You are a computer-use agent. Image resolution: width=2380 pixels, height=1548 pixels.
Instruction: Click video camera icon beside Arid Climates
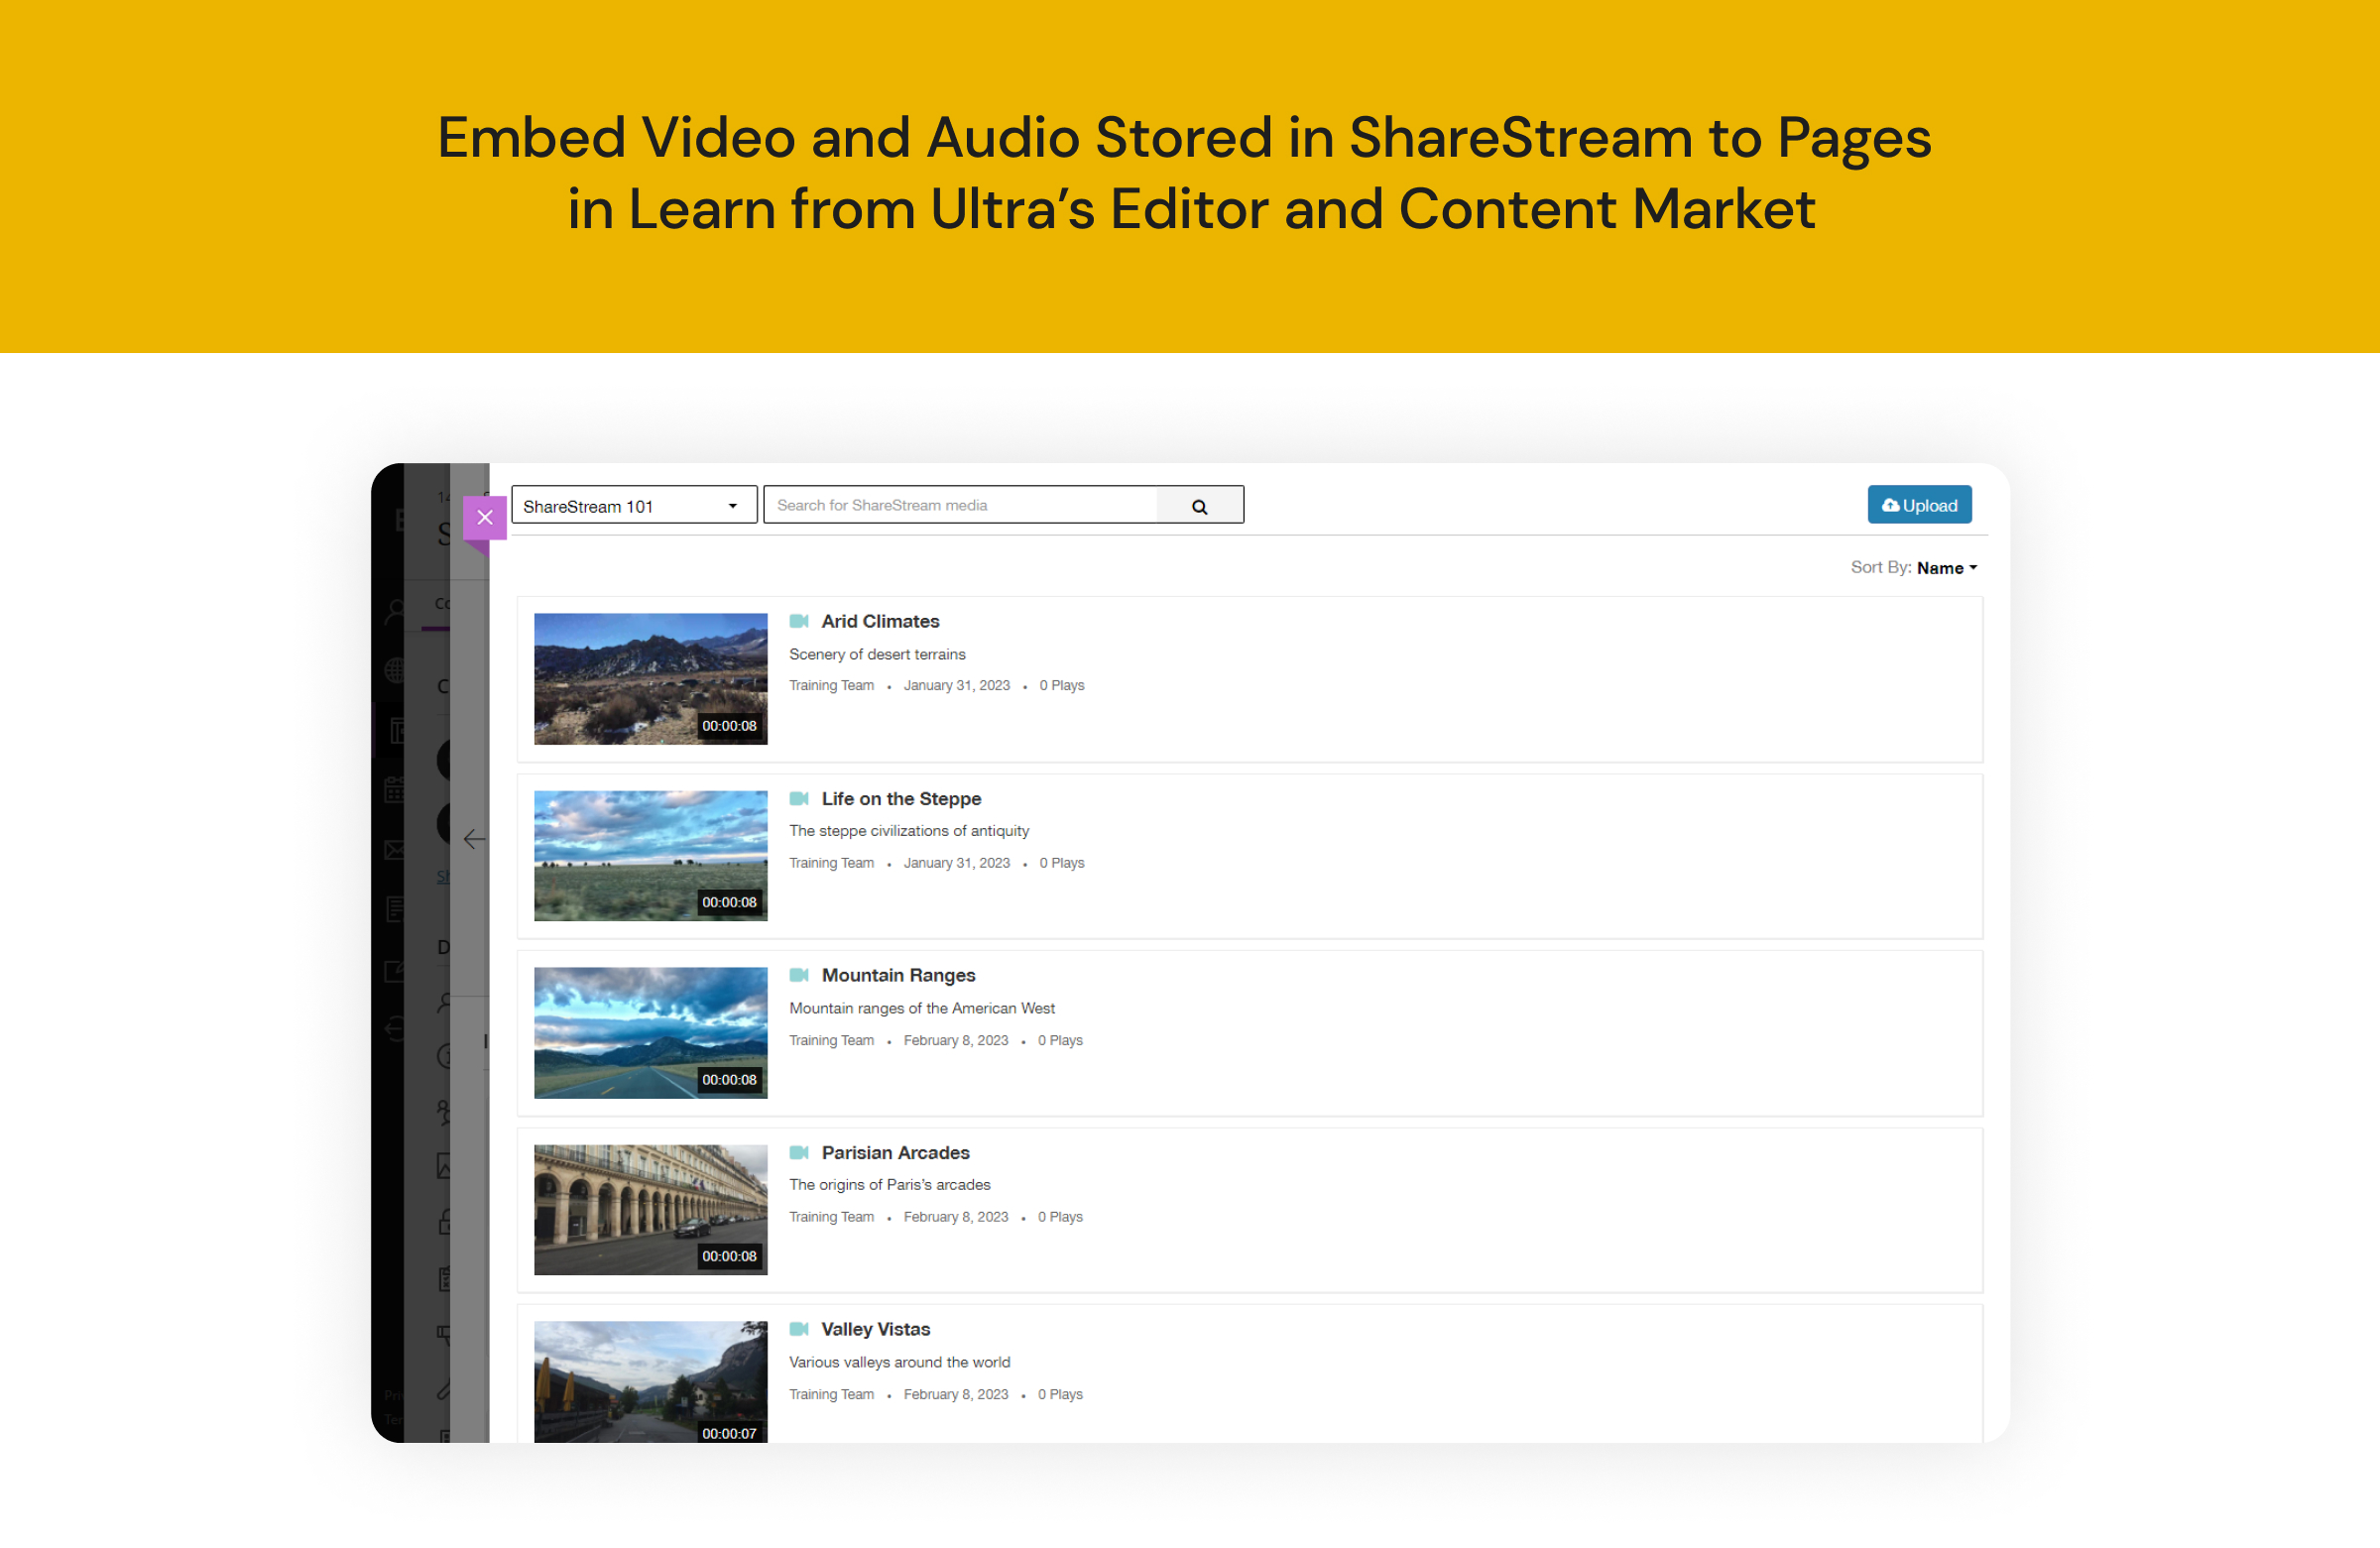(x=799, y=621)
